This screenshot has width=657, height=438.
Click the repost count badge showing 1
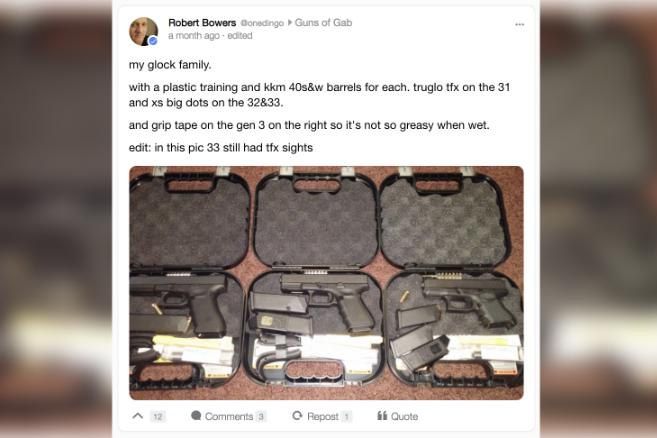[x=347, y=416]
